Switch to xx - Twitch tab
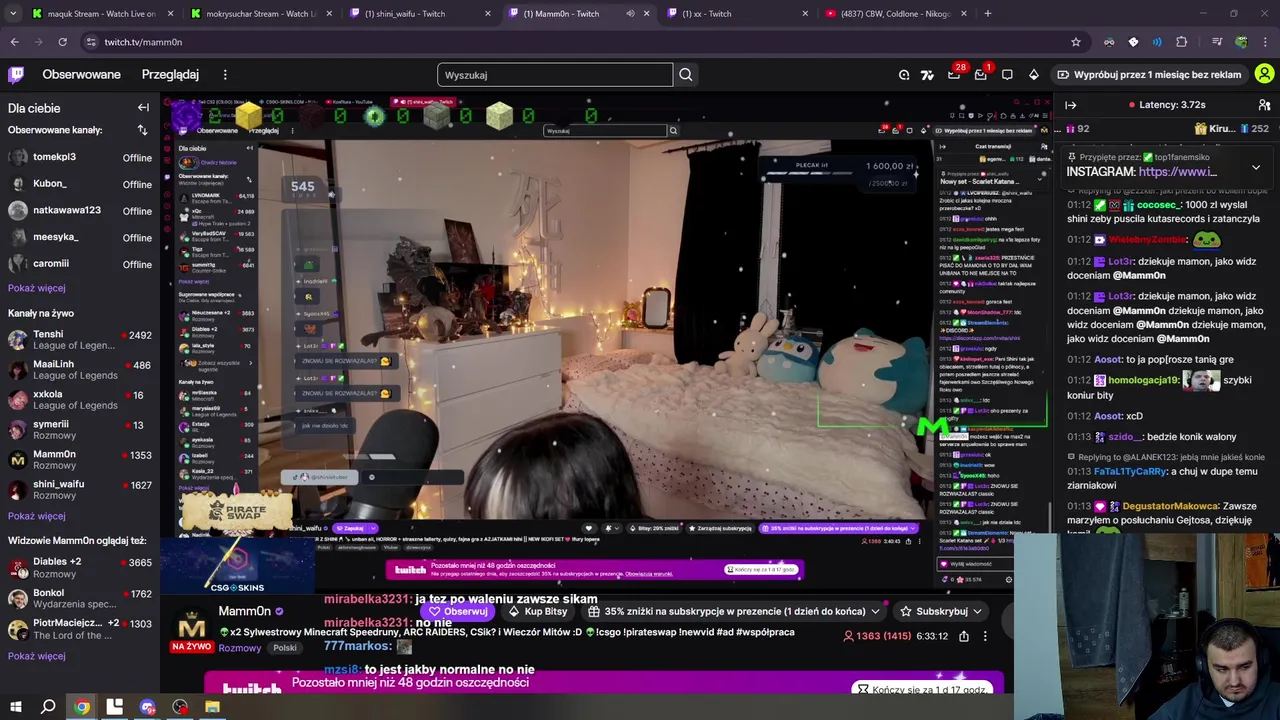The height and width of the screenshot is (720, 1280). tap(738, 14)
